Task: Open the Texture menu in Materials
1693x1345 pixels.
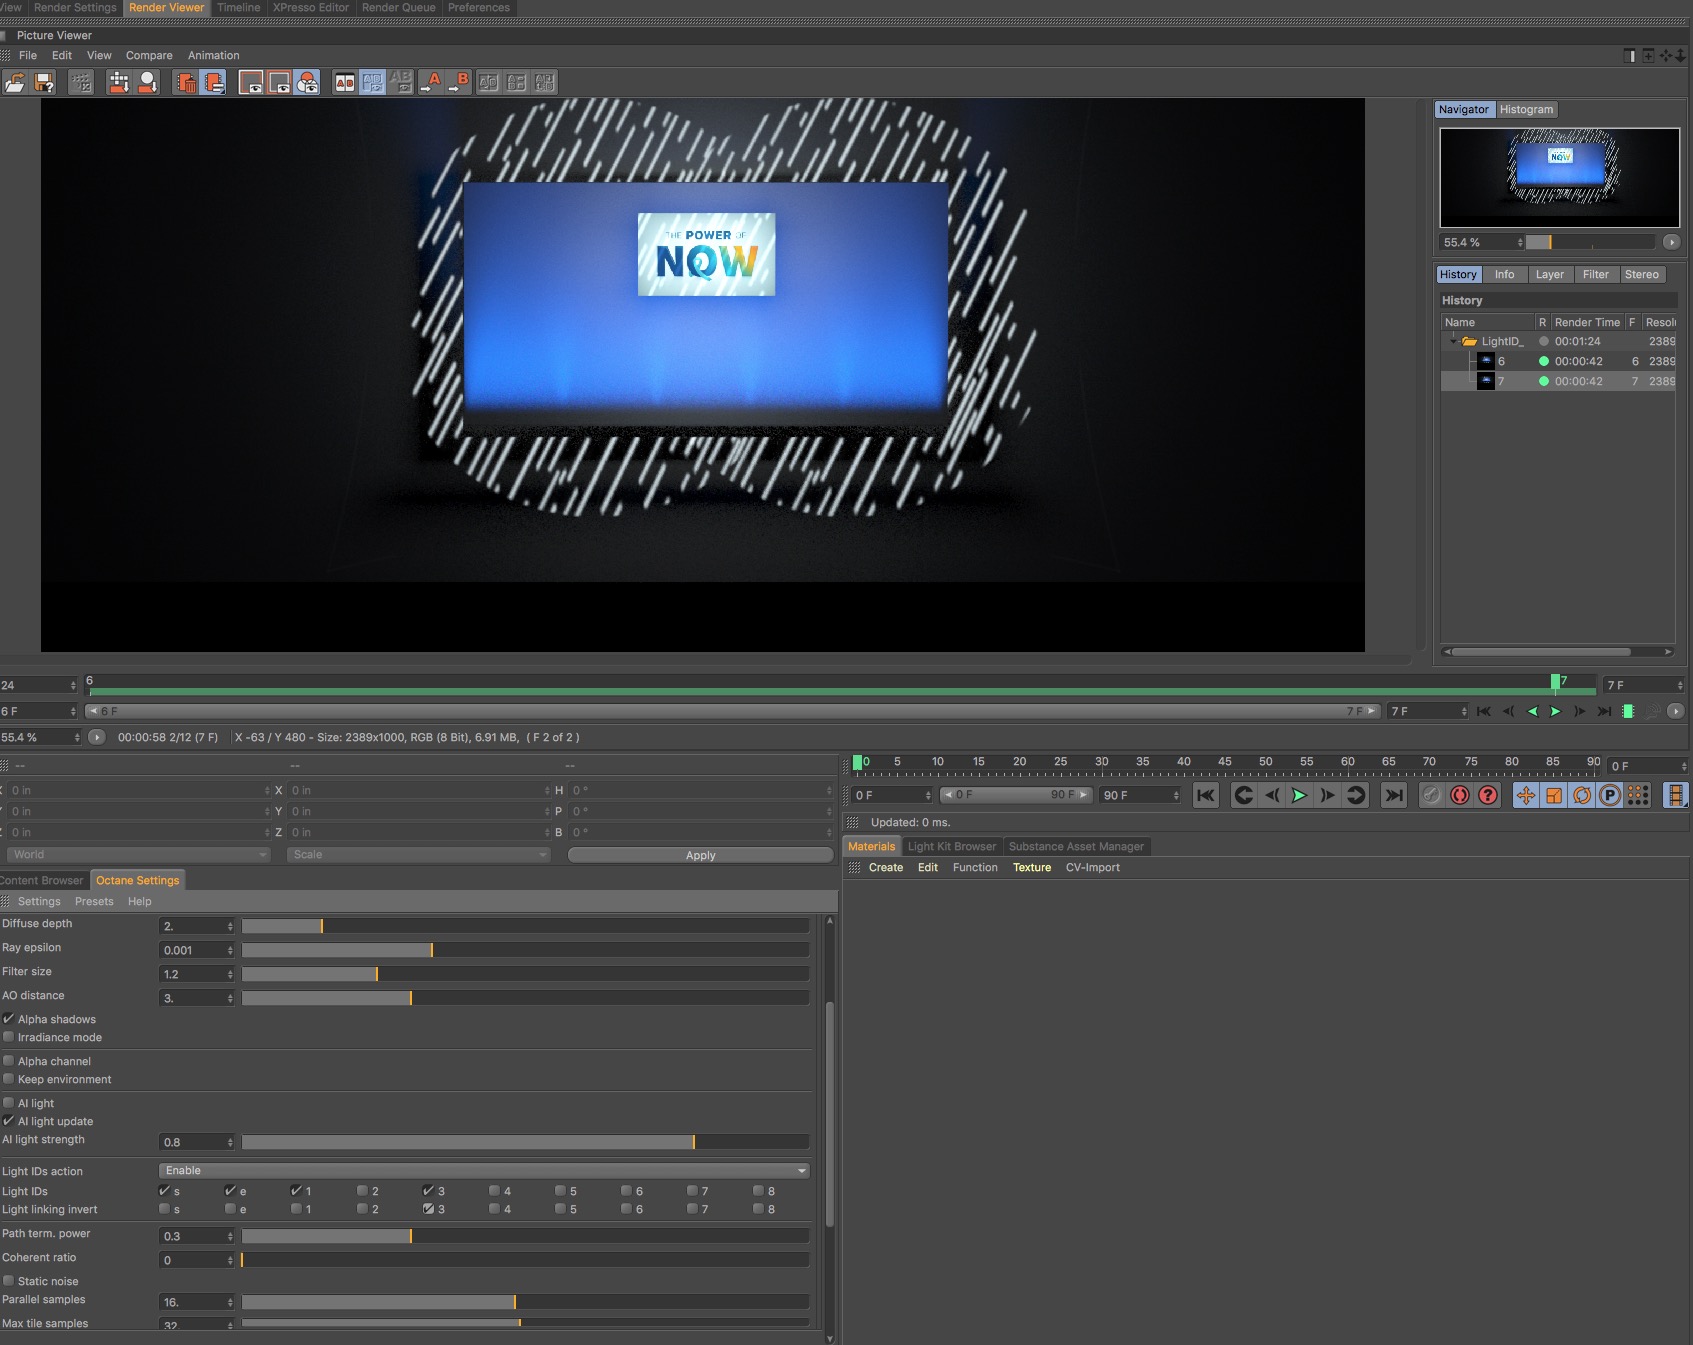Action: coord(1032,868)
